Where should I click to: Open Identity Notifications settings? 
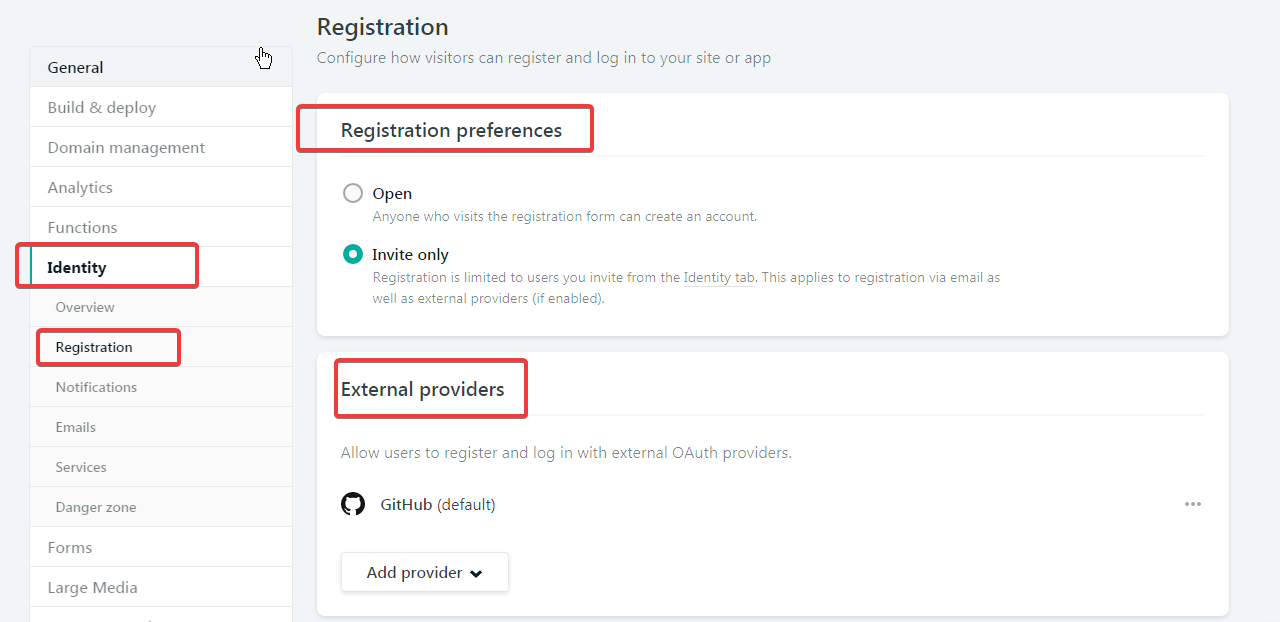(161, 387)
